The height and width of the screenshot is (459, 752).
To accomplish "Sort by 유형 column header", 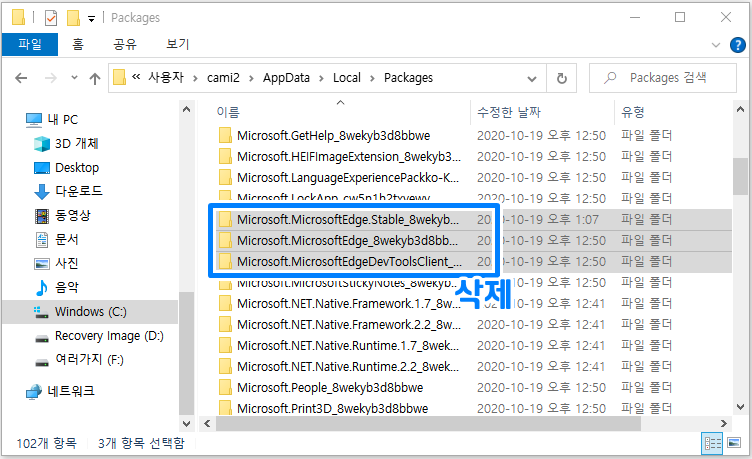I will (633, 112).
